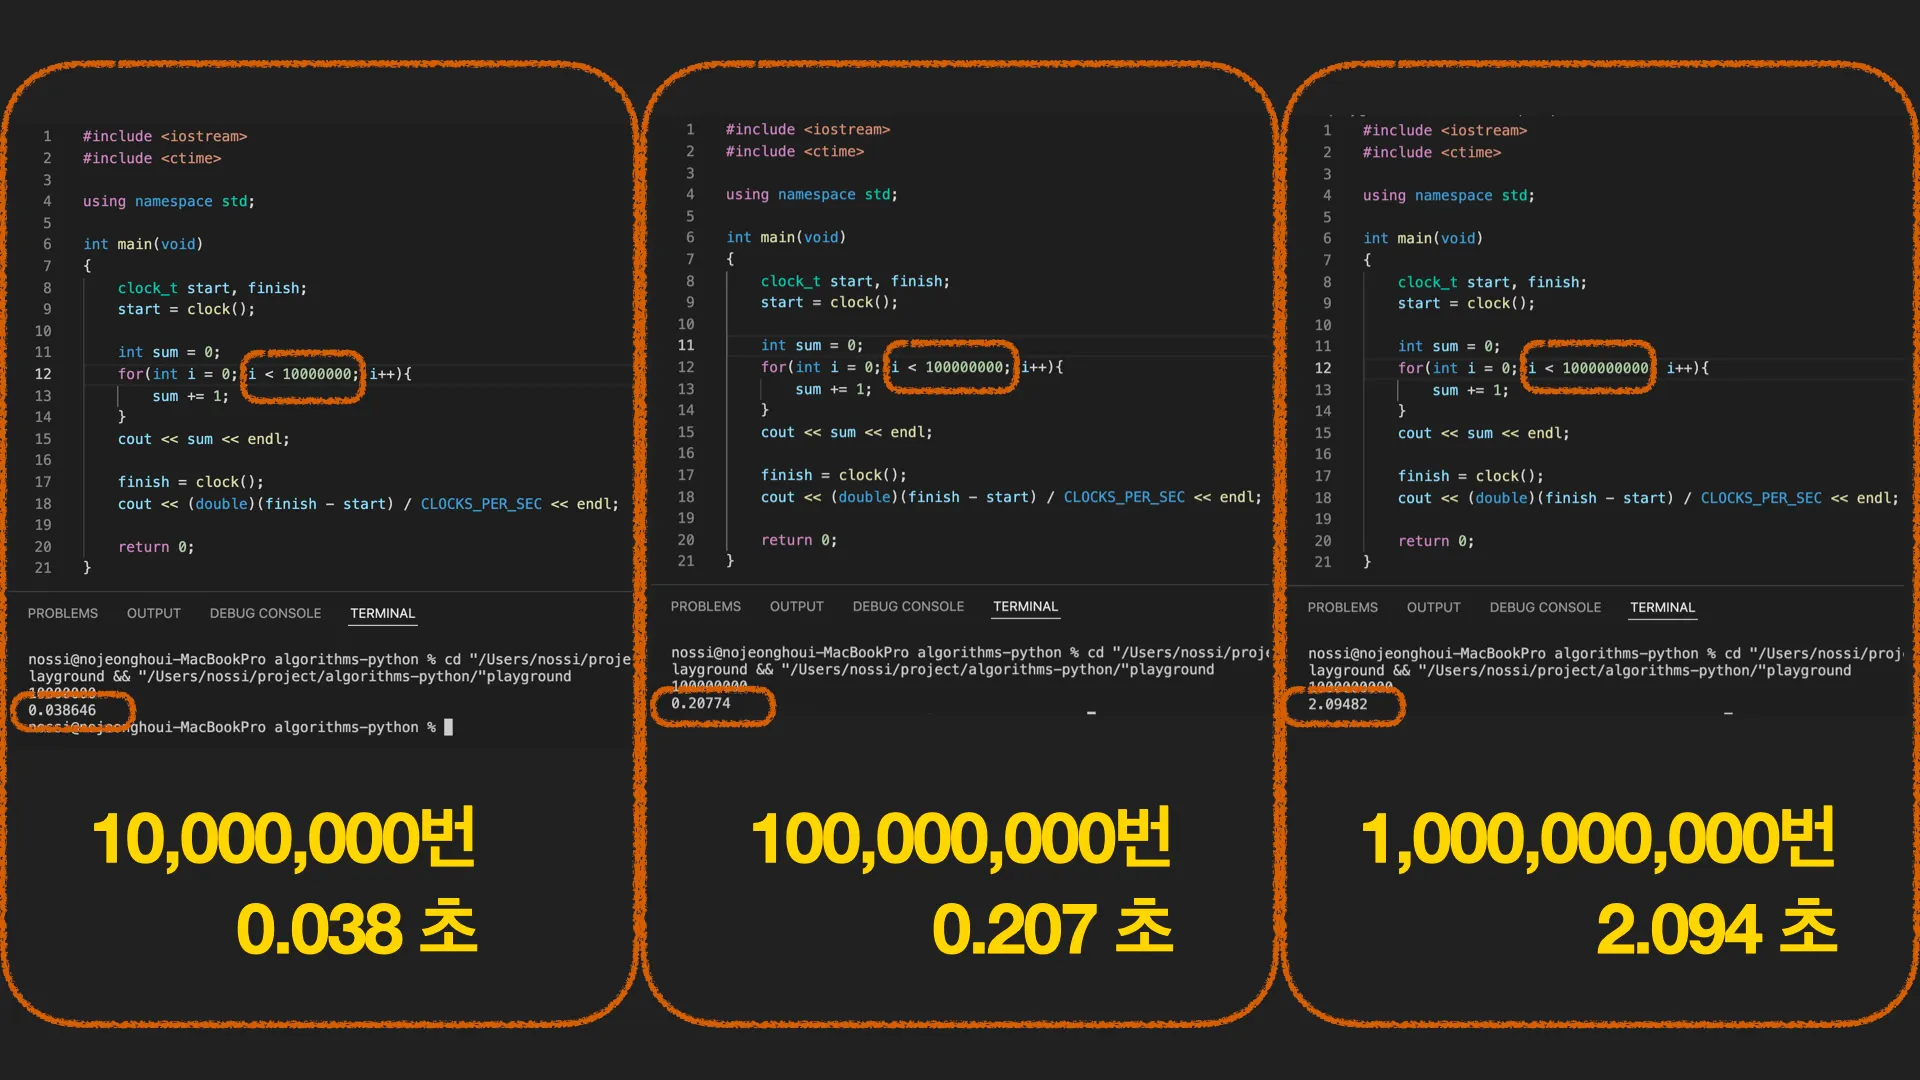
Task: Switch to DEBUG CONSOLE in middle panel
Action: tap(908, 606)
